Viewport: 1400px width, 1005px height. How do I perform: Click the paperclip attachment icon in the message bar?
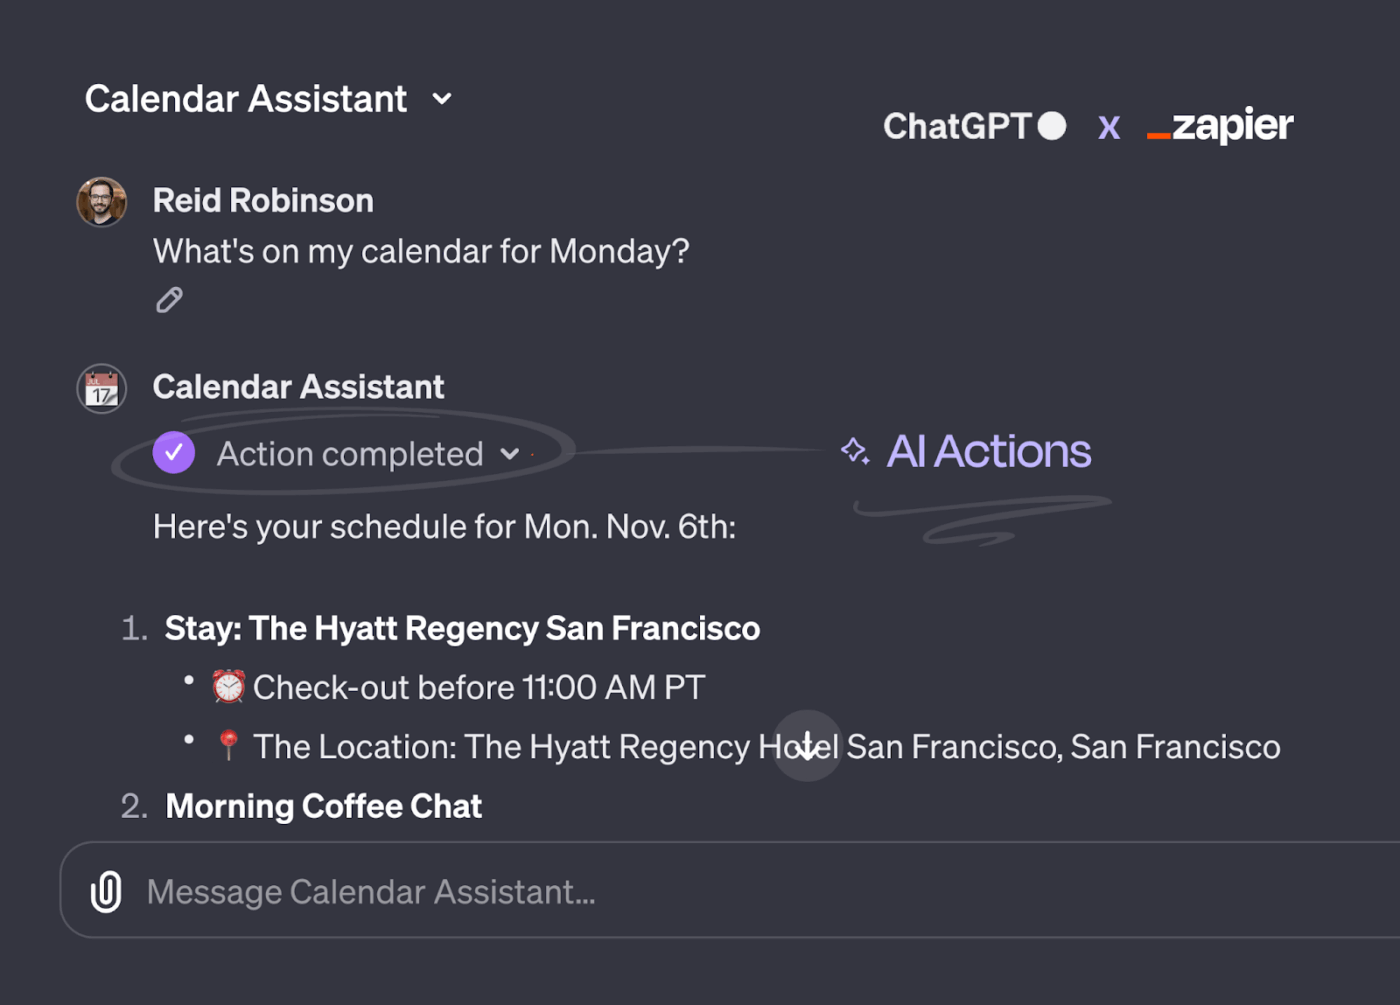click(104, 890)
